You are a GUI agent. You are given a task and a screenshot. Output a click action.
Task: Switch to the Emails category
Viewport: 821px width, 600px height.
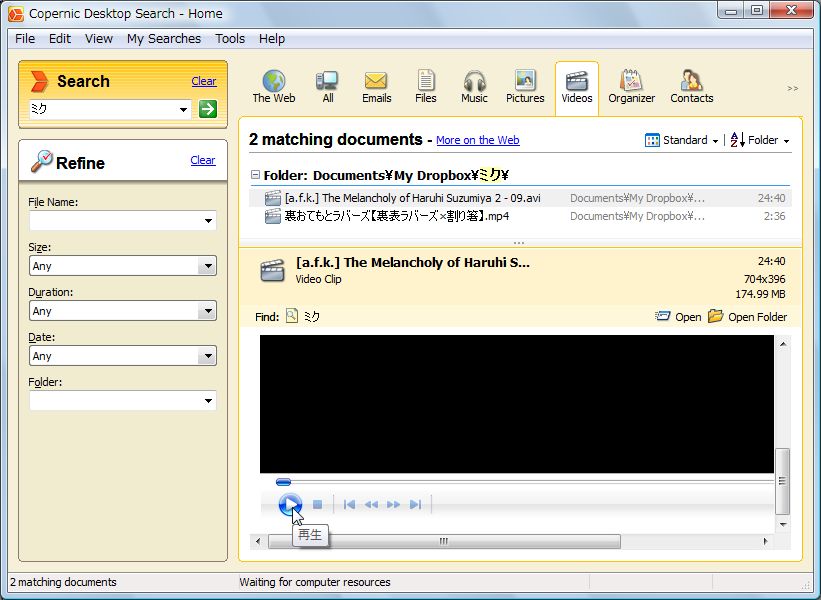[x=376, y=87]
